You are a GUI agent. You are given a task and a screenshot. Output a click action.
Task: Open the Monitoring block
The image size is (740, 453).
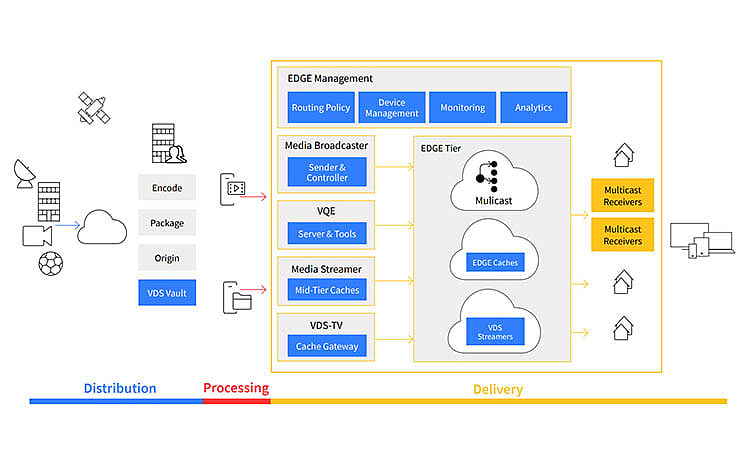[463, 107]
